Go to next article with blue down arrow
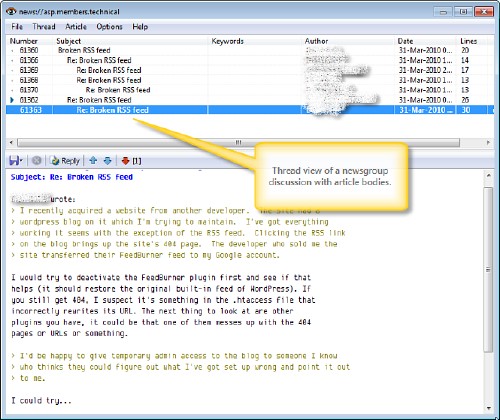Screen dimensions: 500x420 tap(107, 161)
